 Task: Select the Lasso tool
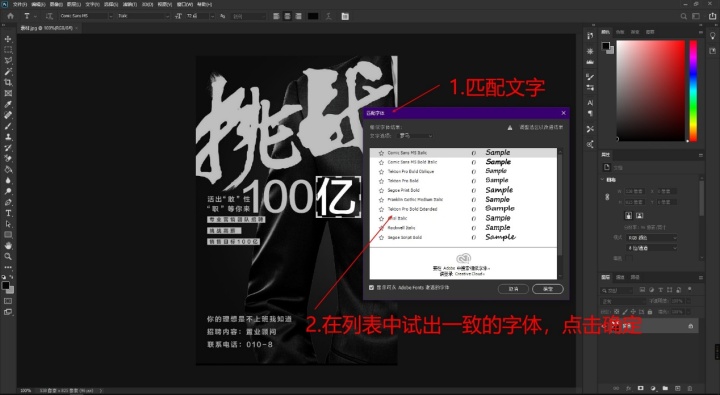[x=8, y=61]
